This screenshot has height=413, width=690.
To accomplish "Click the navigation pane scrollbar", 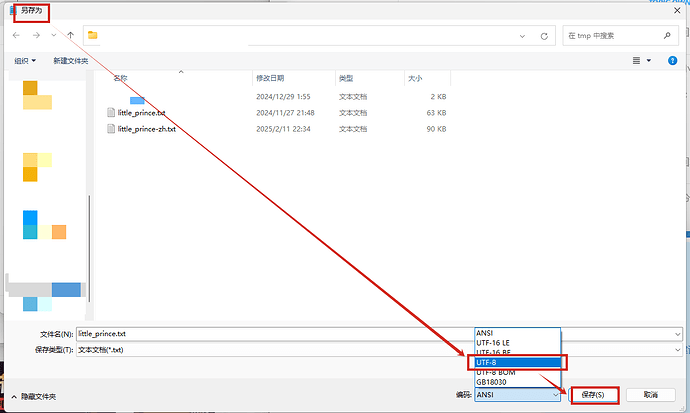I will pos(89,249).
